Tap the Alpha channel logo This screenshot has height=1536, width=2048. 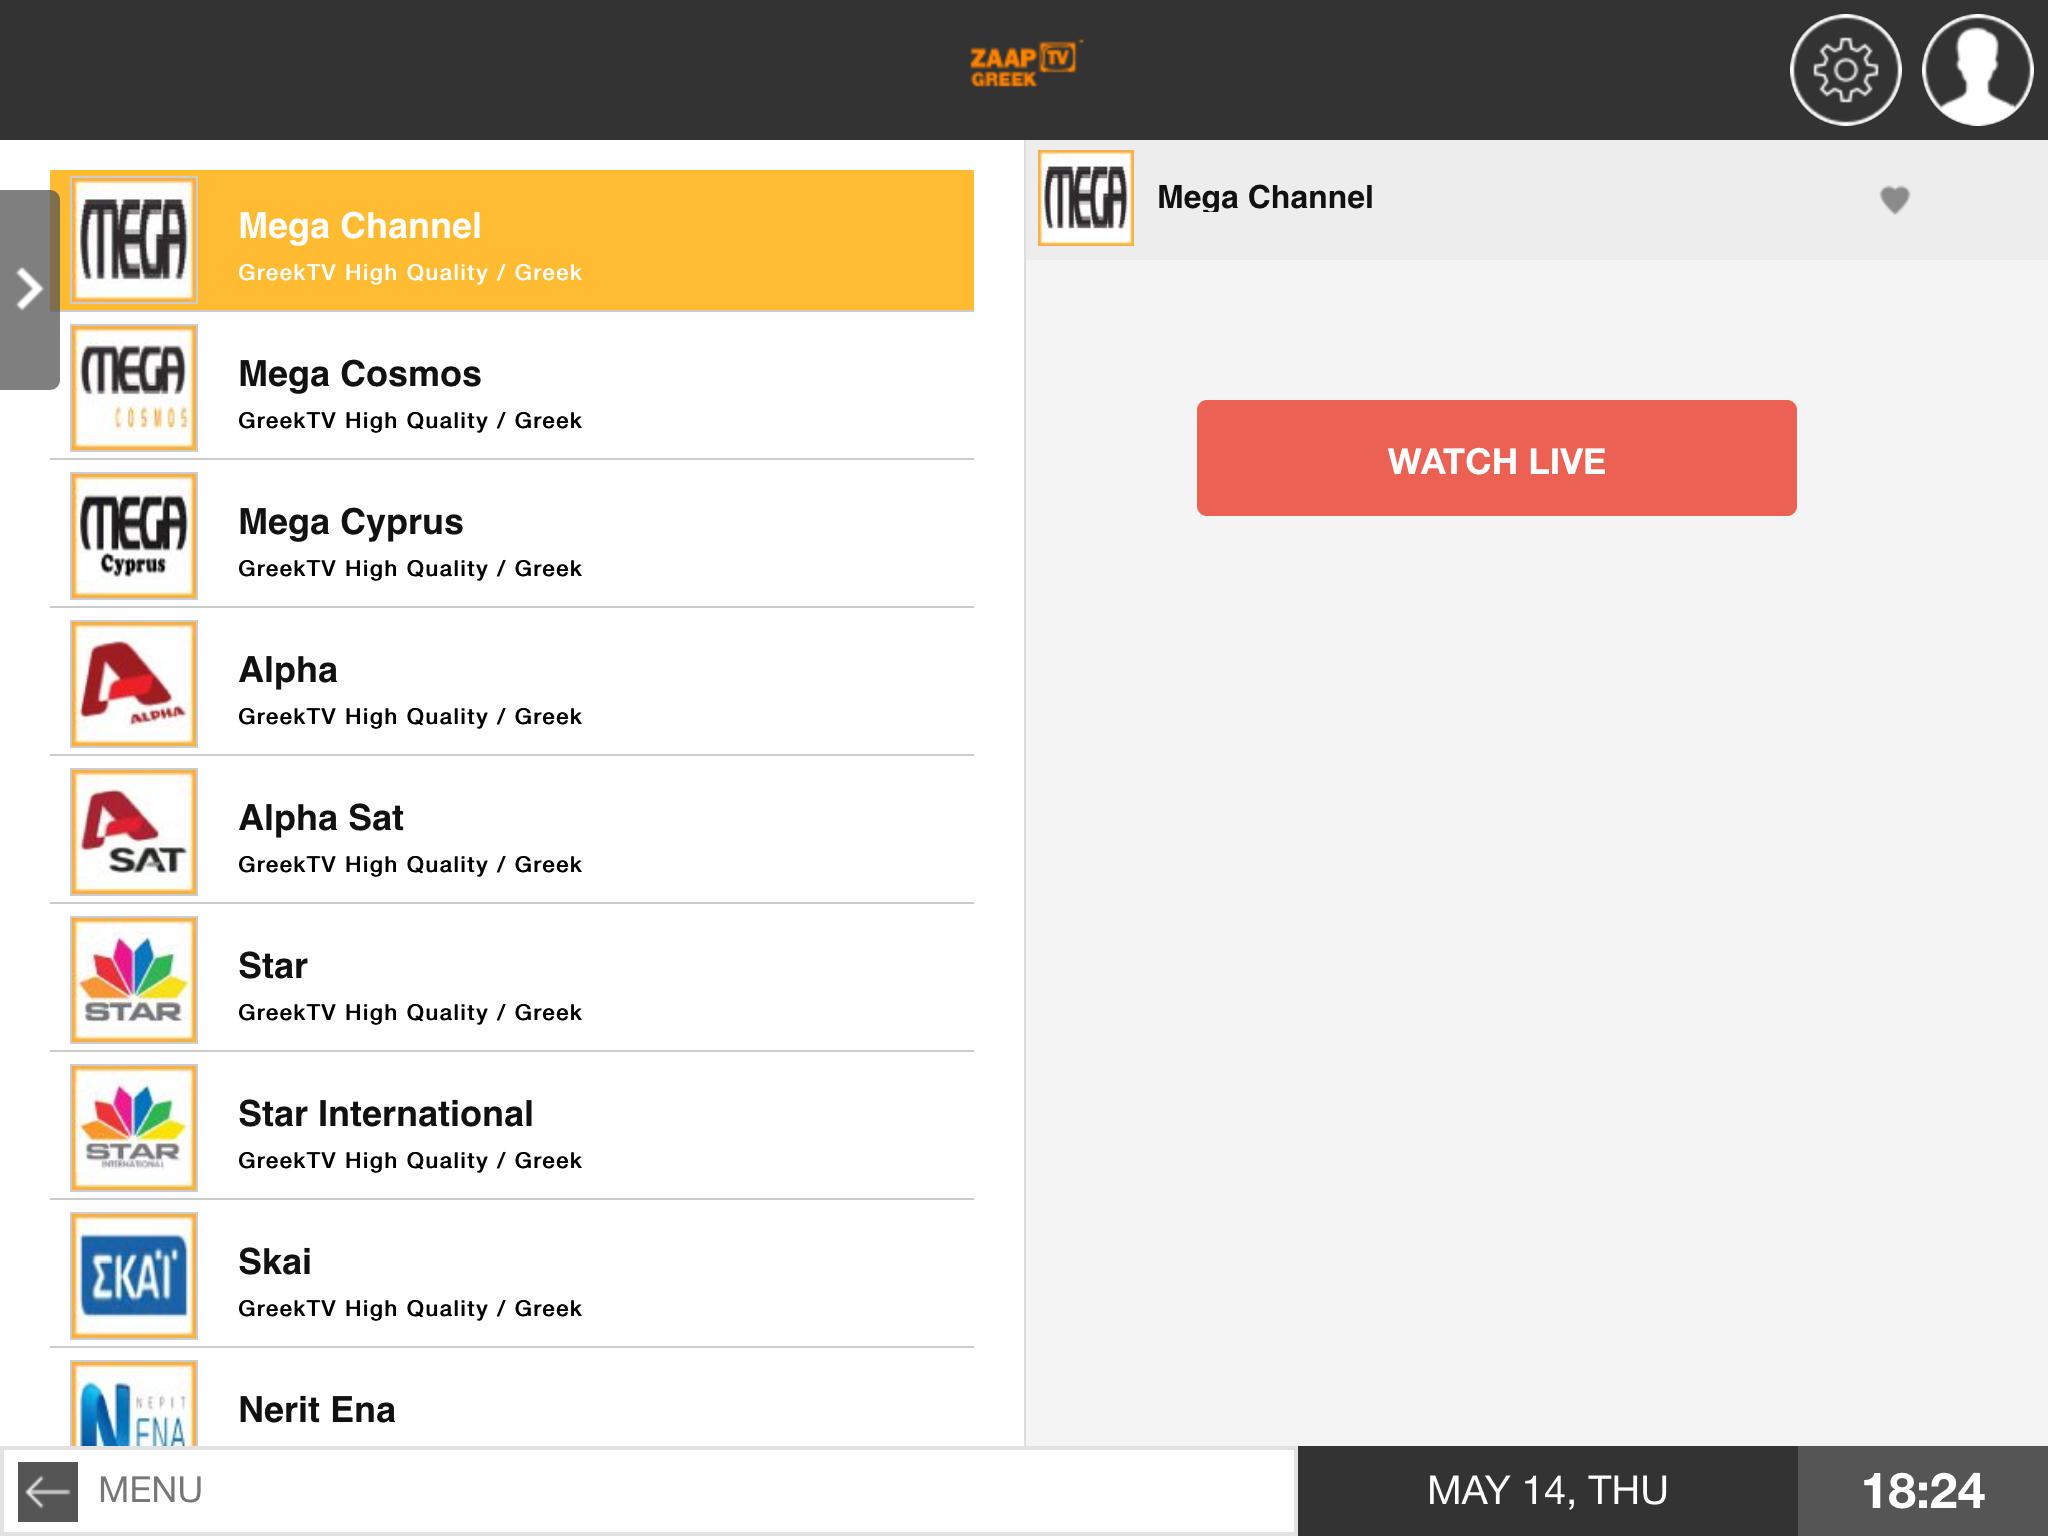coord(134,684)
